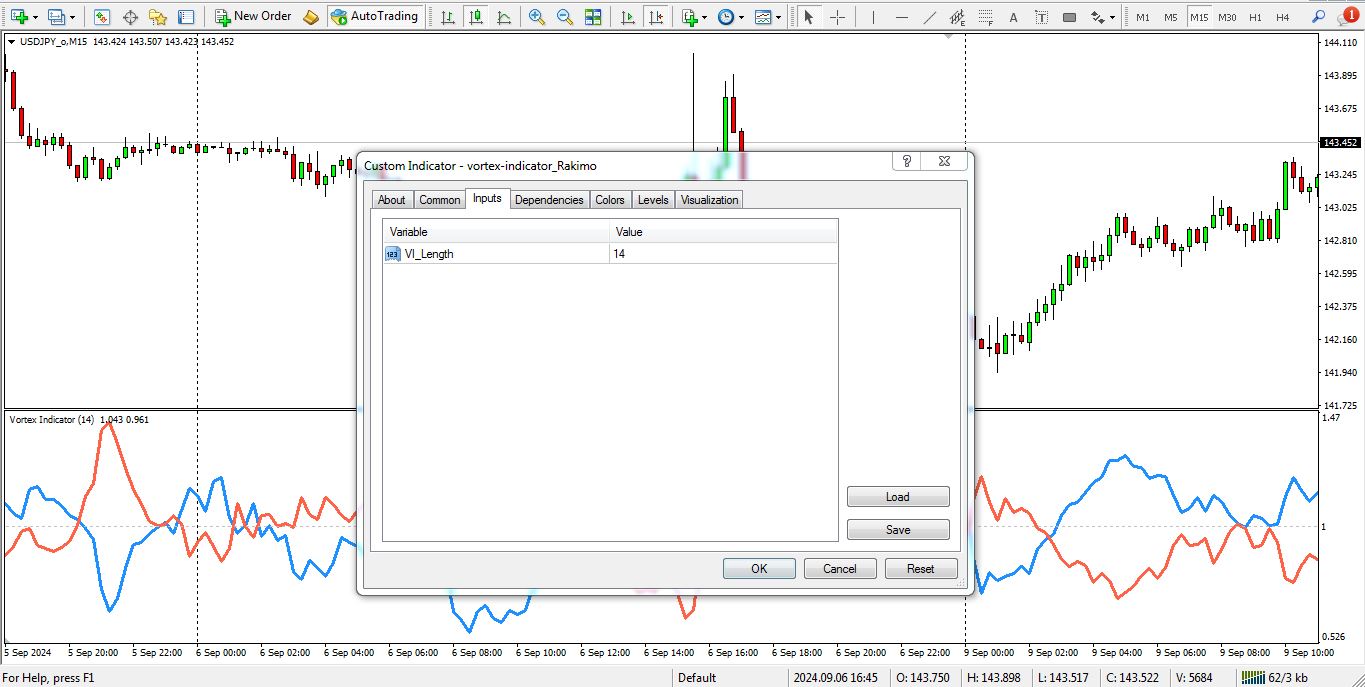Click the Zoom In magnifier icon
Screen dimensions: 1365x687
pos(537,17)
